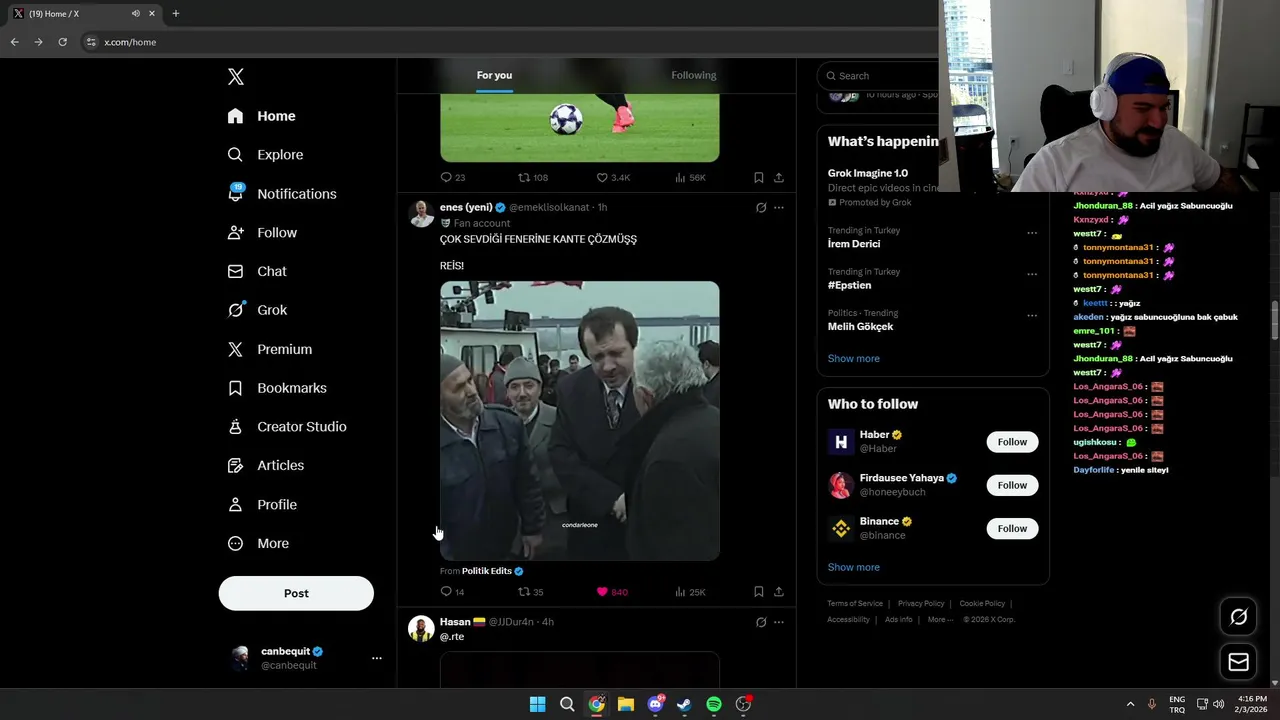
Task: Click the Post button
Action: click(x=296, y=593)
